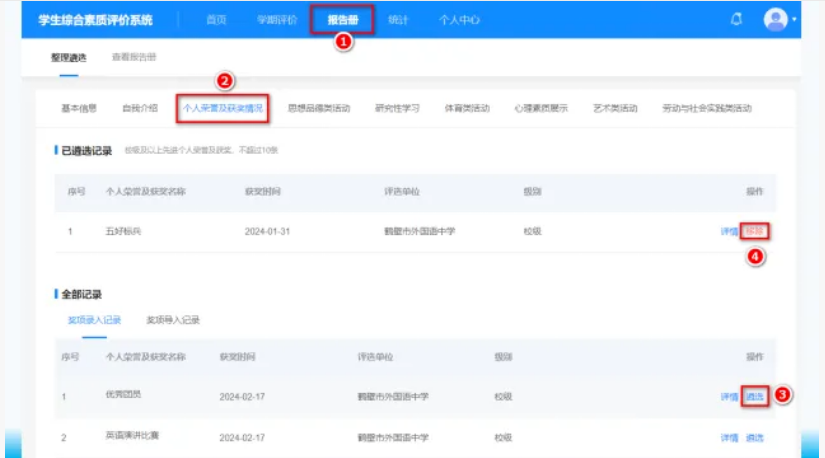
Task: Click the 学生综合素质评价系统 title logo
Action: point(94,20)
